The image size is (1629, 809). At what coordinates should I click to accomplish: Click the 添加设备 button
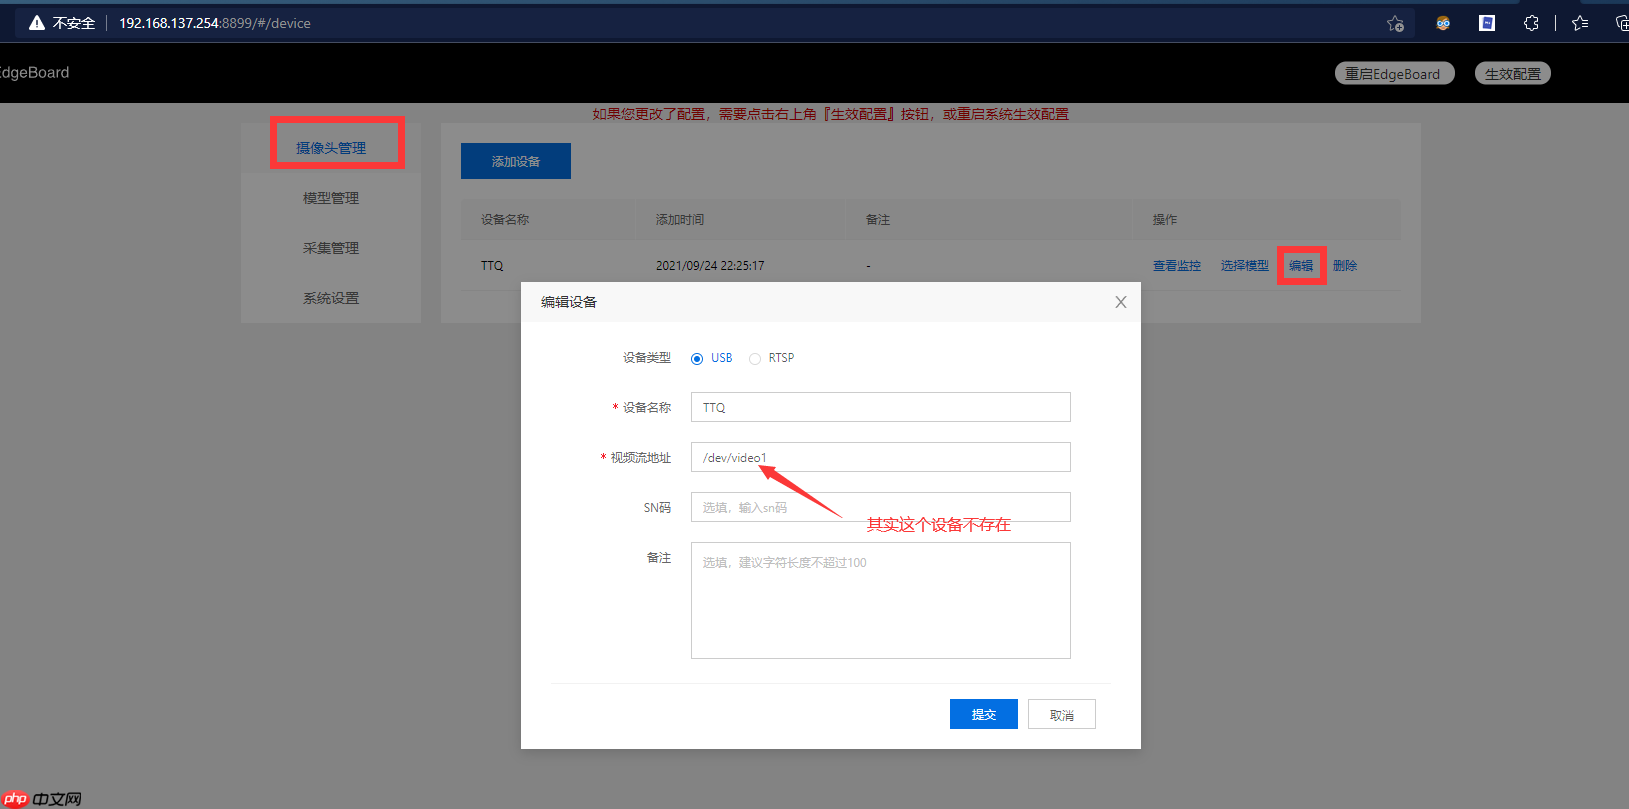516,161
